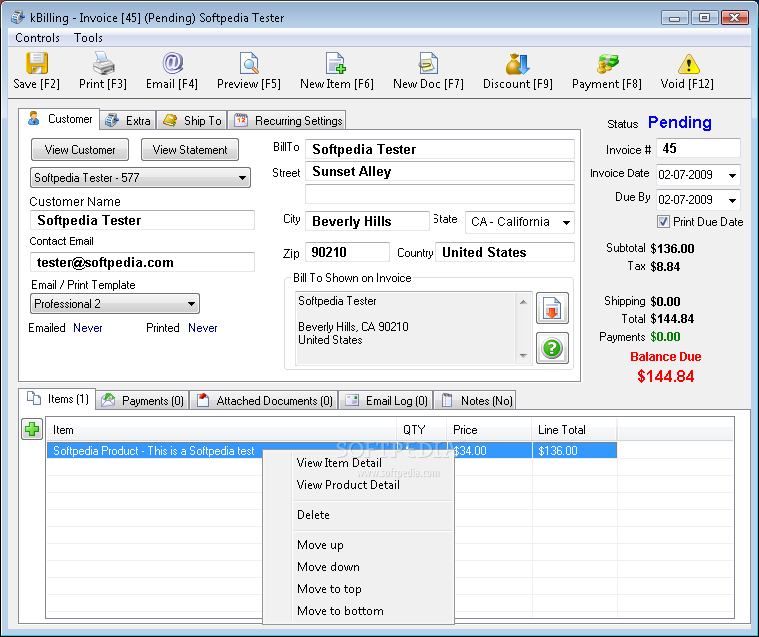Switch to the Ship To tab
Image resolution: width=759 pixels, height=637 pixels.
pyautogui.click(x=192, y=121)
